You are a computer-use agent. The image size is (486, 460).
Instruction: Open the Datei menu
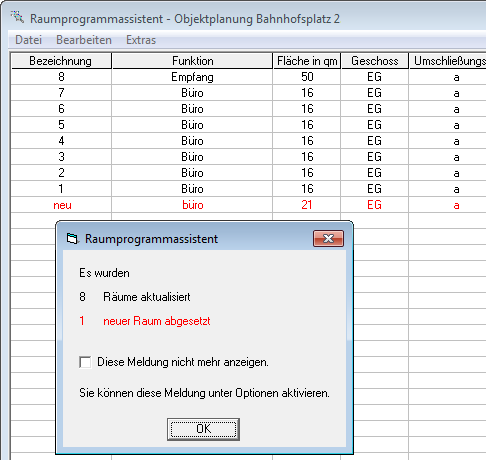pos(29,40)
